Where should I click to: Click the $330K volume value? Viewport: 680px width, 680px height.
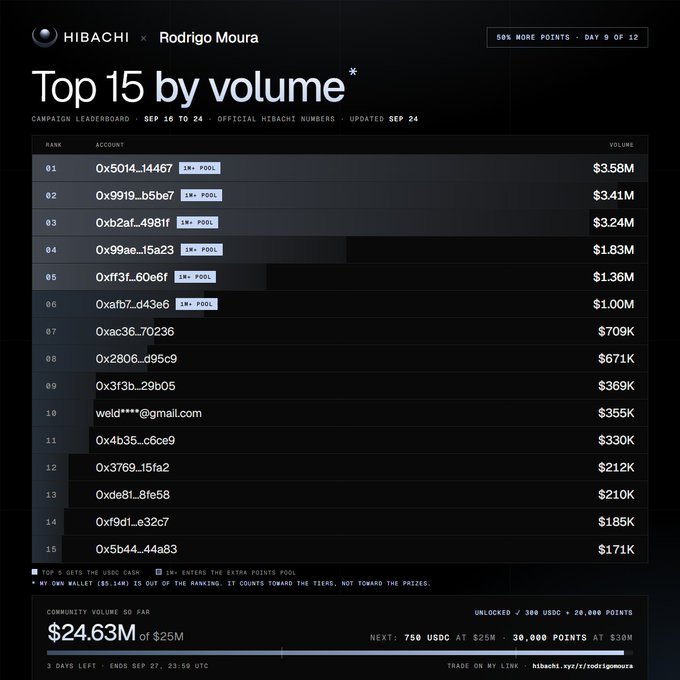[x=616, y=441]
